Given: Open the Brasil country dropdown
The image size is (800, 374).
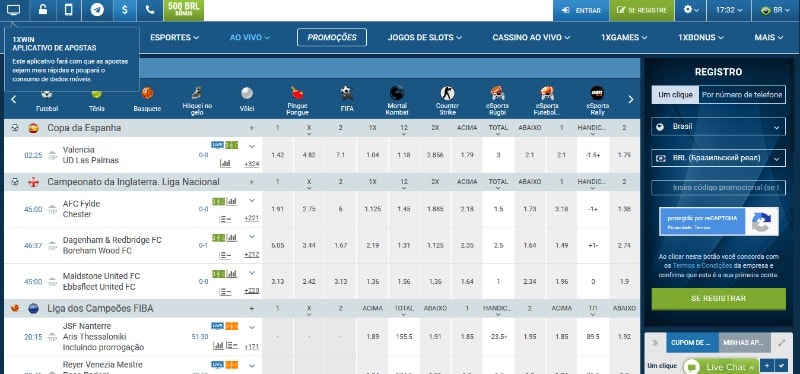Looking at the screenshot, I should [718, 127].
